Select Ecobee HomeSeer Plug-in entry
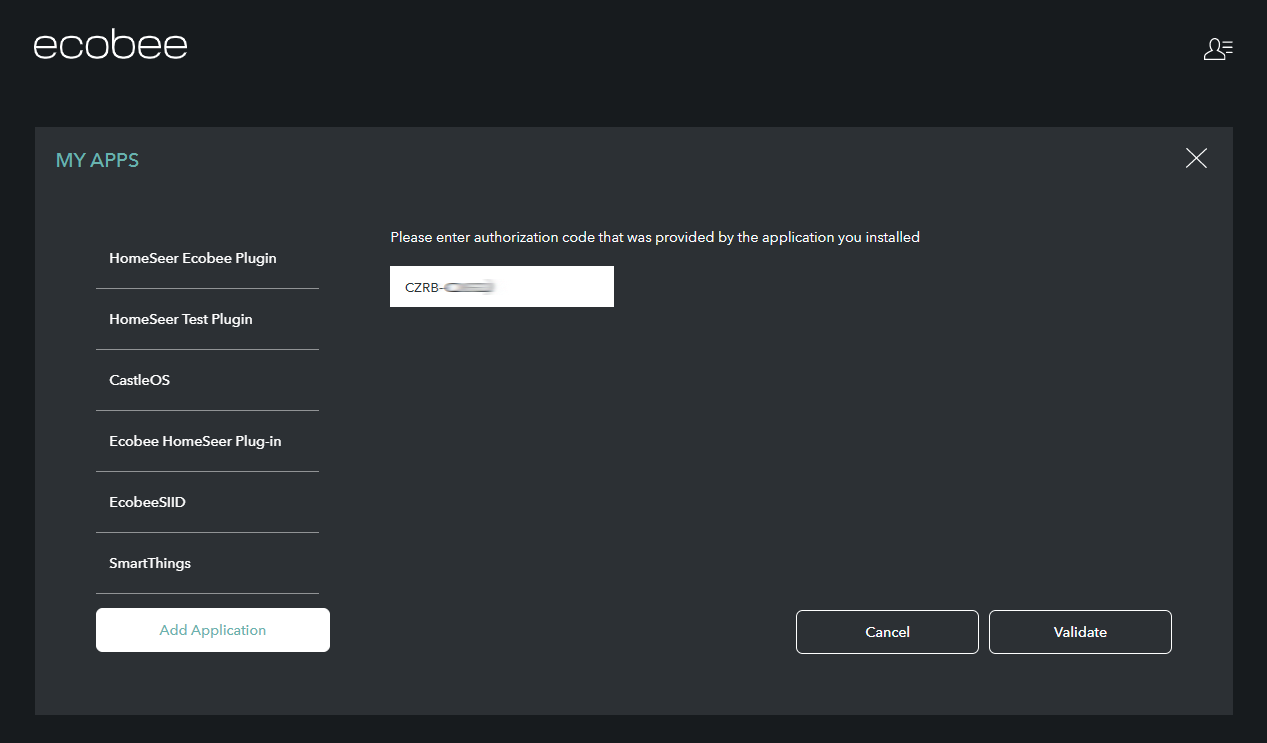Screen dimensions: 1267x743 195,441
